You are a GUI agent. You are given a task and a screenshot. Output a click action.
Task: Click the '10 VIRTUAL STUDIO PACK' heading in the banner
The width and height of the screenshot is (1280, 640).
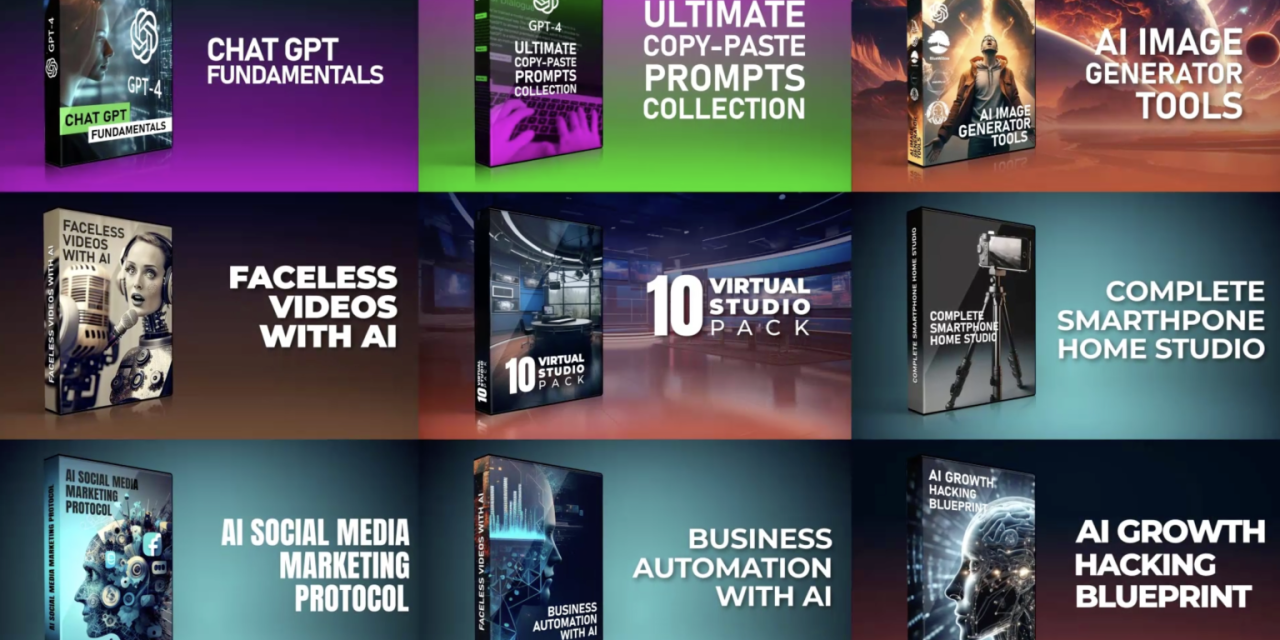pos(727,305)
